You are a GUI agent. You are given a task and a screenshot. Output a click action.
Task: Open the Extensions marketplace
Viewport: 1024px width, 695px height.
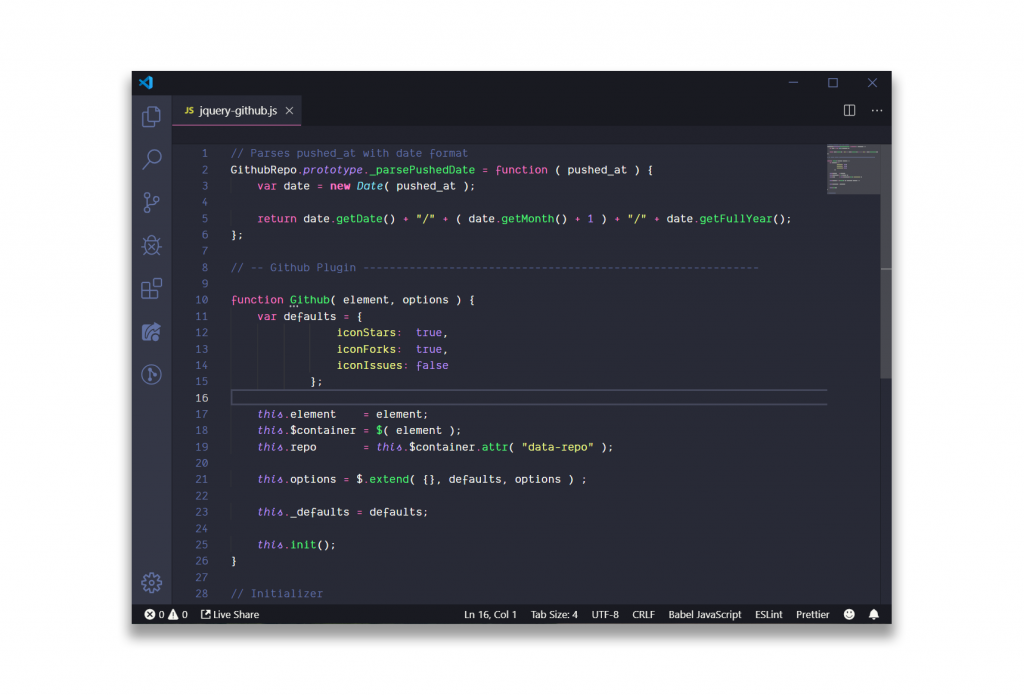pyautogui.click(x=151, y=288)
